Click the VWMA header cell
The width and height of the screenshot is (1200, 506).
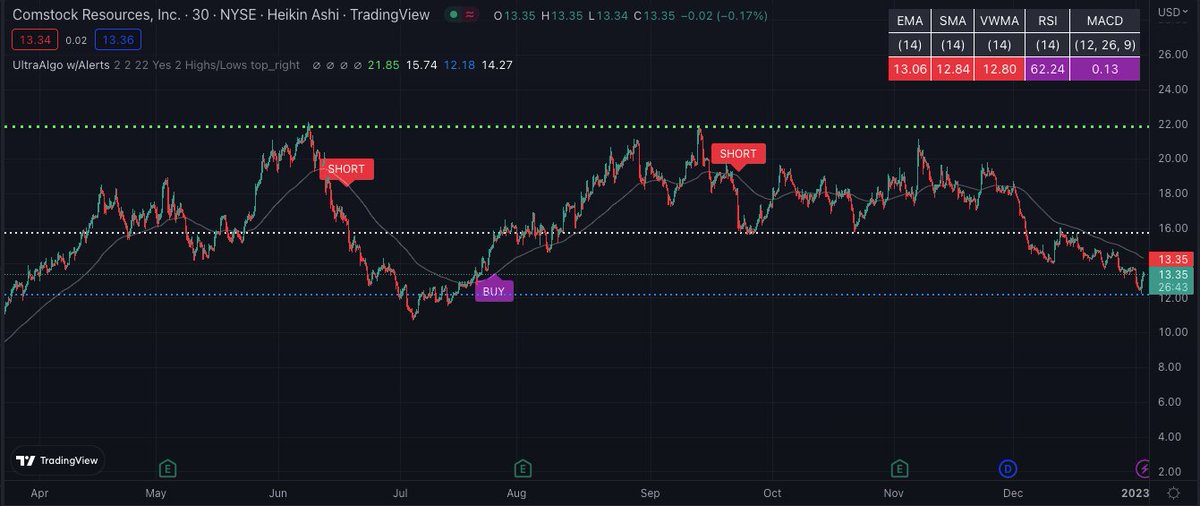tap(1002, 21)
